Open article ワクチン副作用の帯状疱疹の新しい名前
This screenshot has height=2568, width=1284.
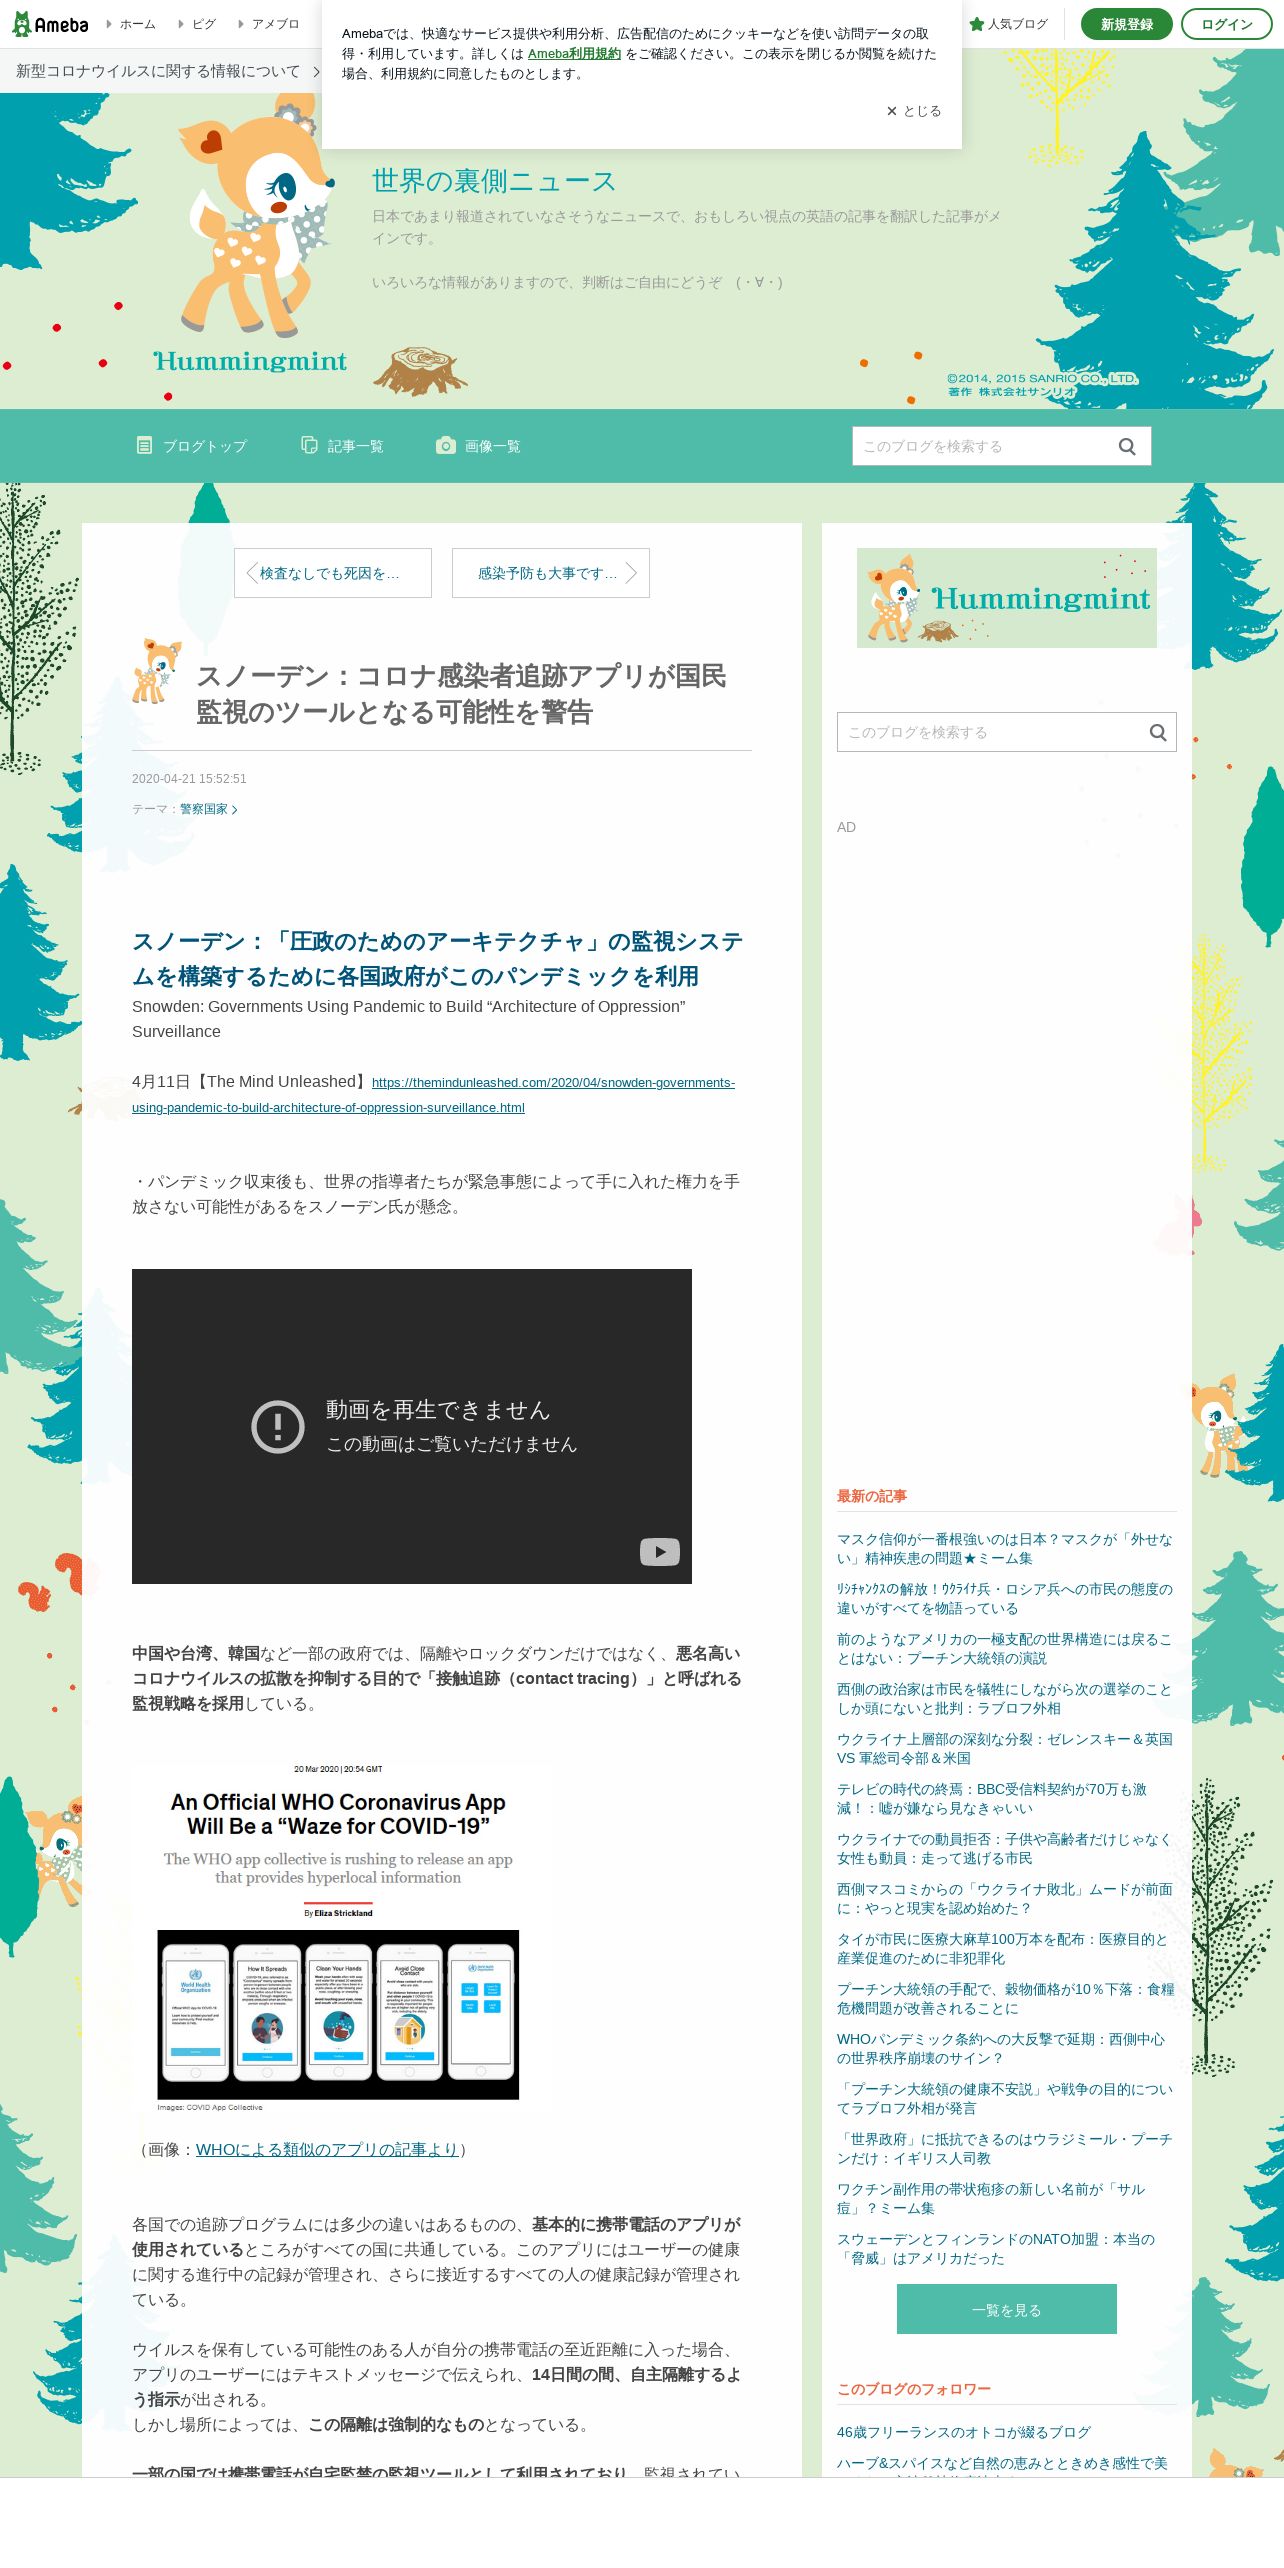(x=991, y=2199)
